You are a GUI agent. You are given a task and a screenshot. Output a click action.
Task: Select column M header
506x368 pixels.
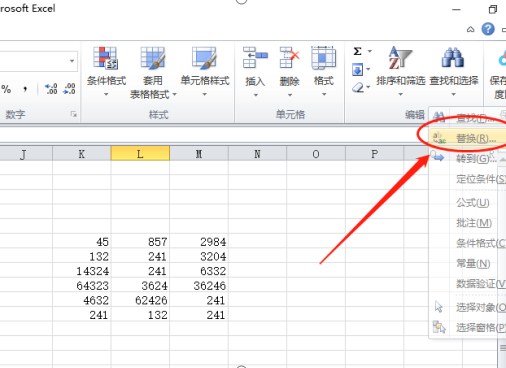tap(199, 154)
